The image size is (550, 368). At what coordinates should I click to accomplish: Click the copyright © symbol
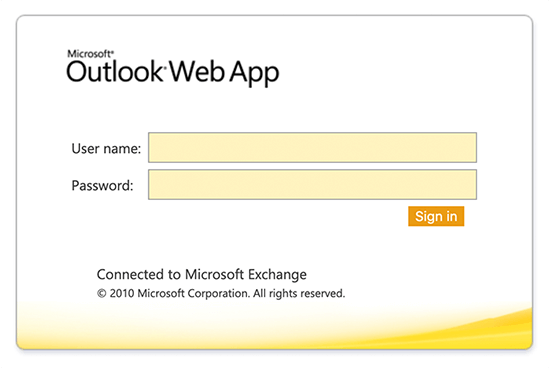[101, 293]
